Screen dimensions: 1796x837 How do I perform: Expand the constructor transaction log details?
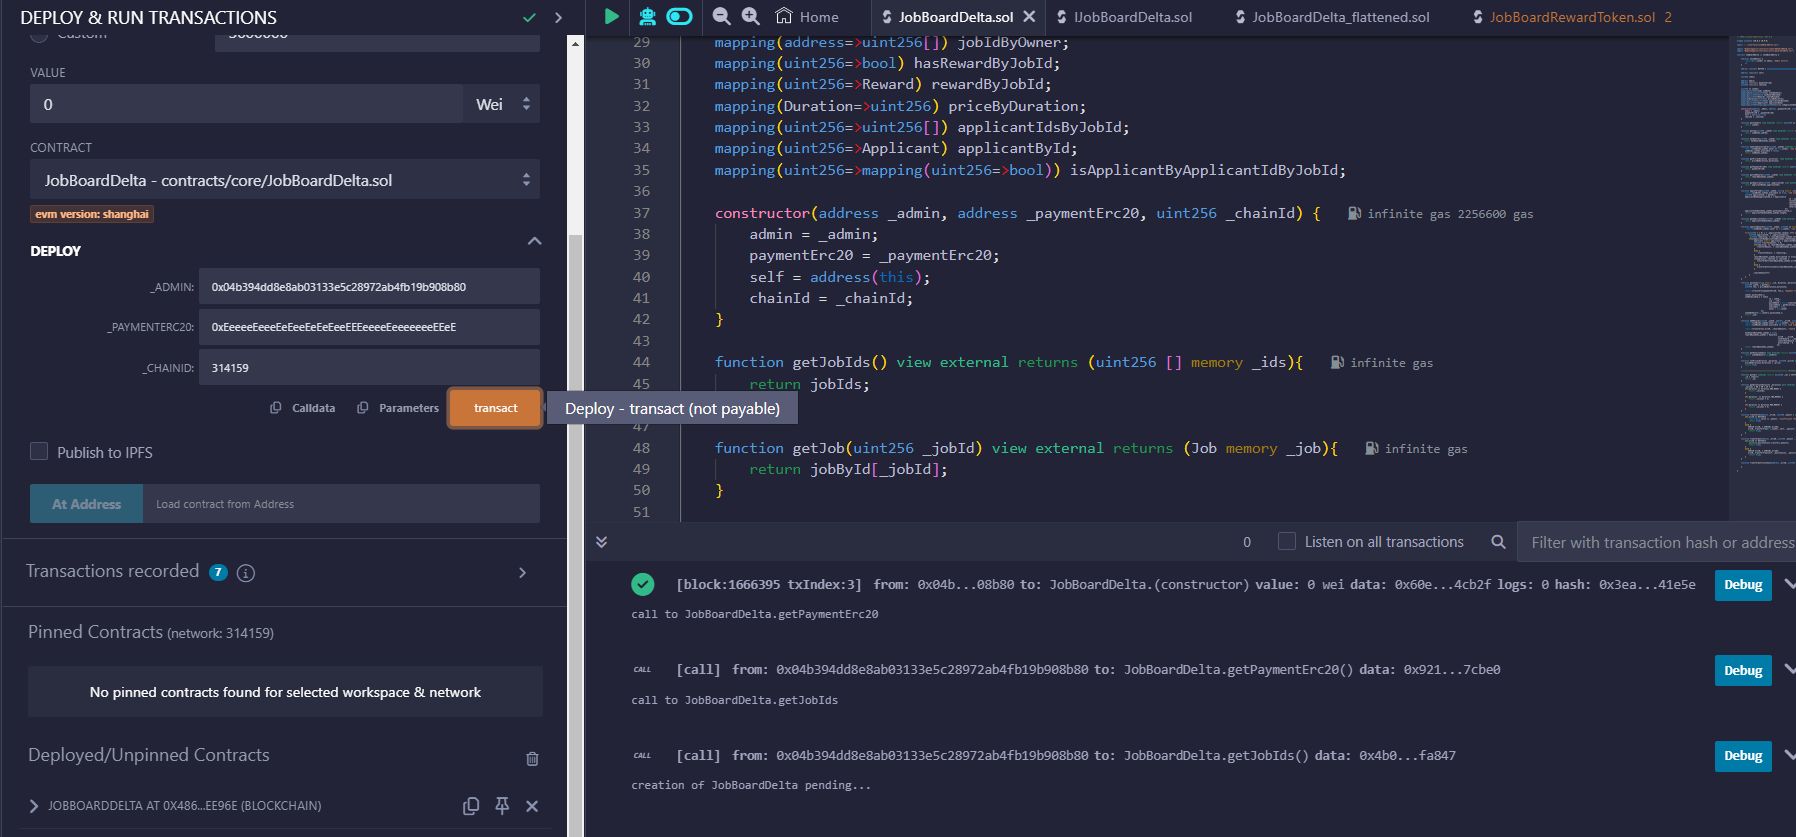point(1788,584)
